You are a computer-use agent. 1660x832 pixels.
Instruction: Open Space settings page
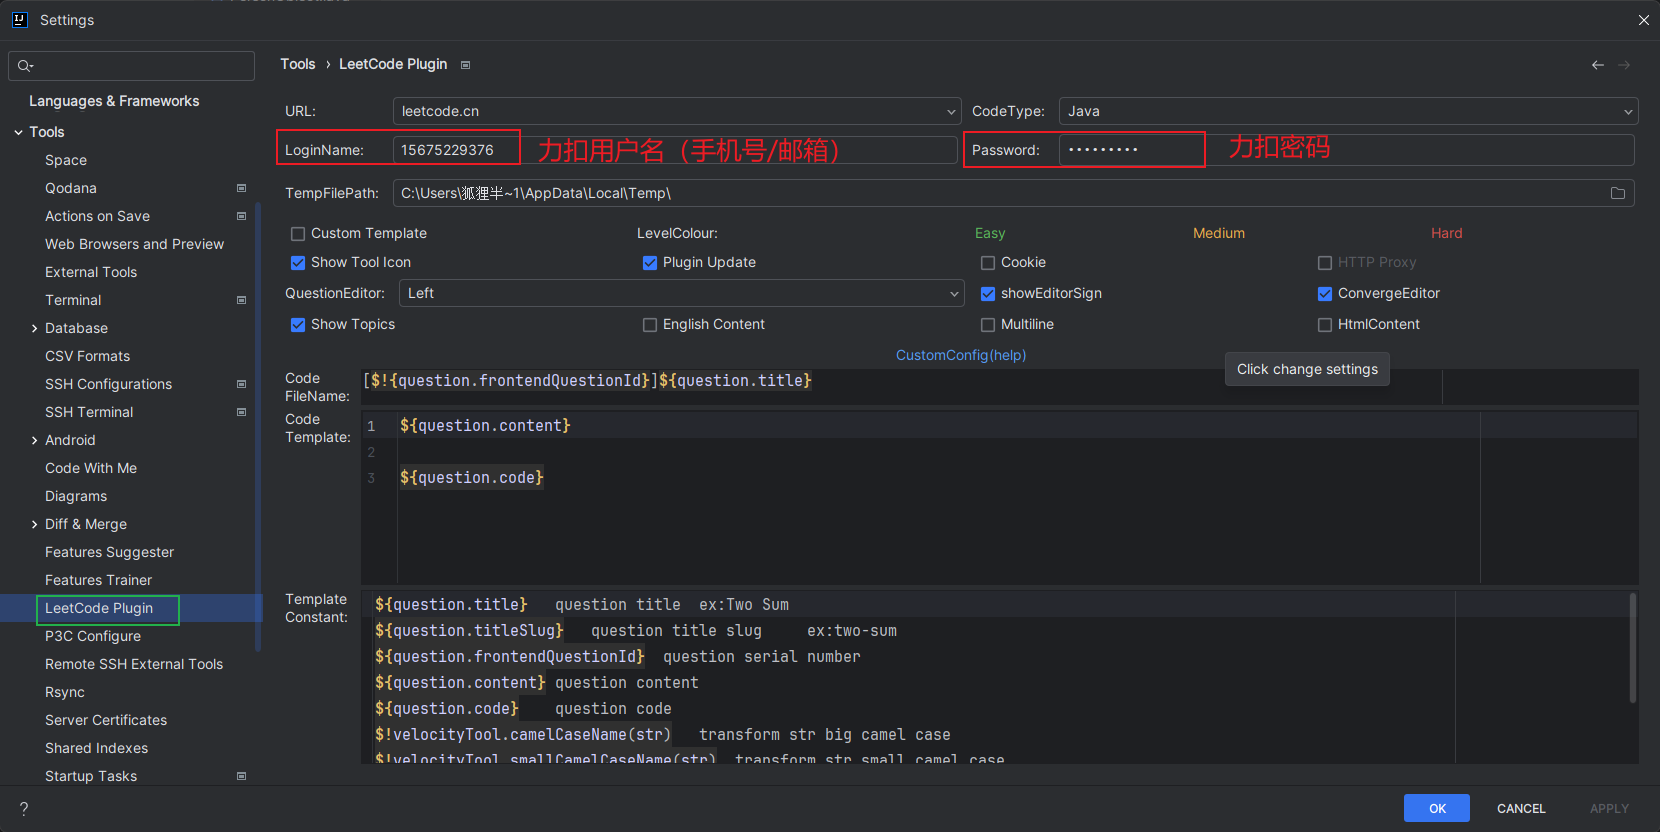coord(66,160)
